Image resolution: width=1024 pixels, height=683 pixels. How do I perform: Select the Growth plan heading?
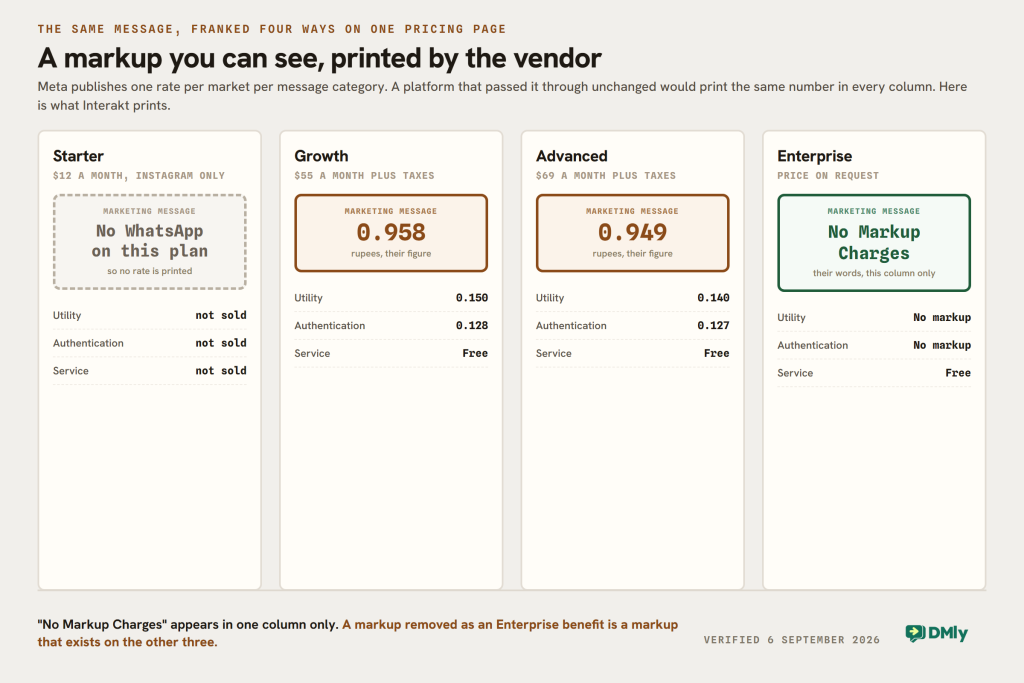[x=321, y=156]
